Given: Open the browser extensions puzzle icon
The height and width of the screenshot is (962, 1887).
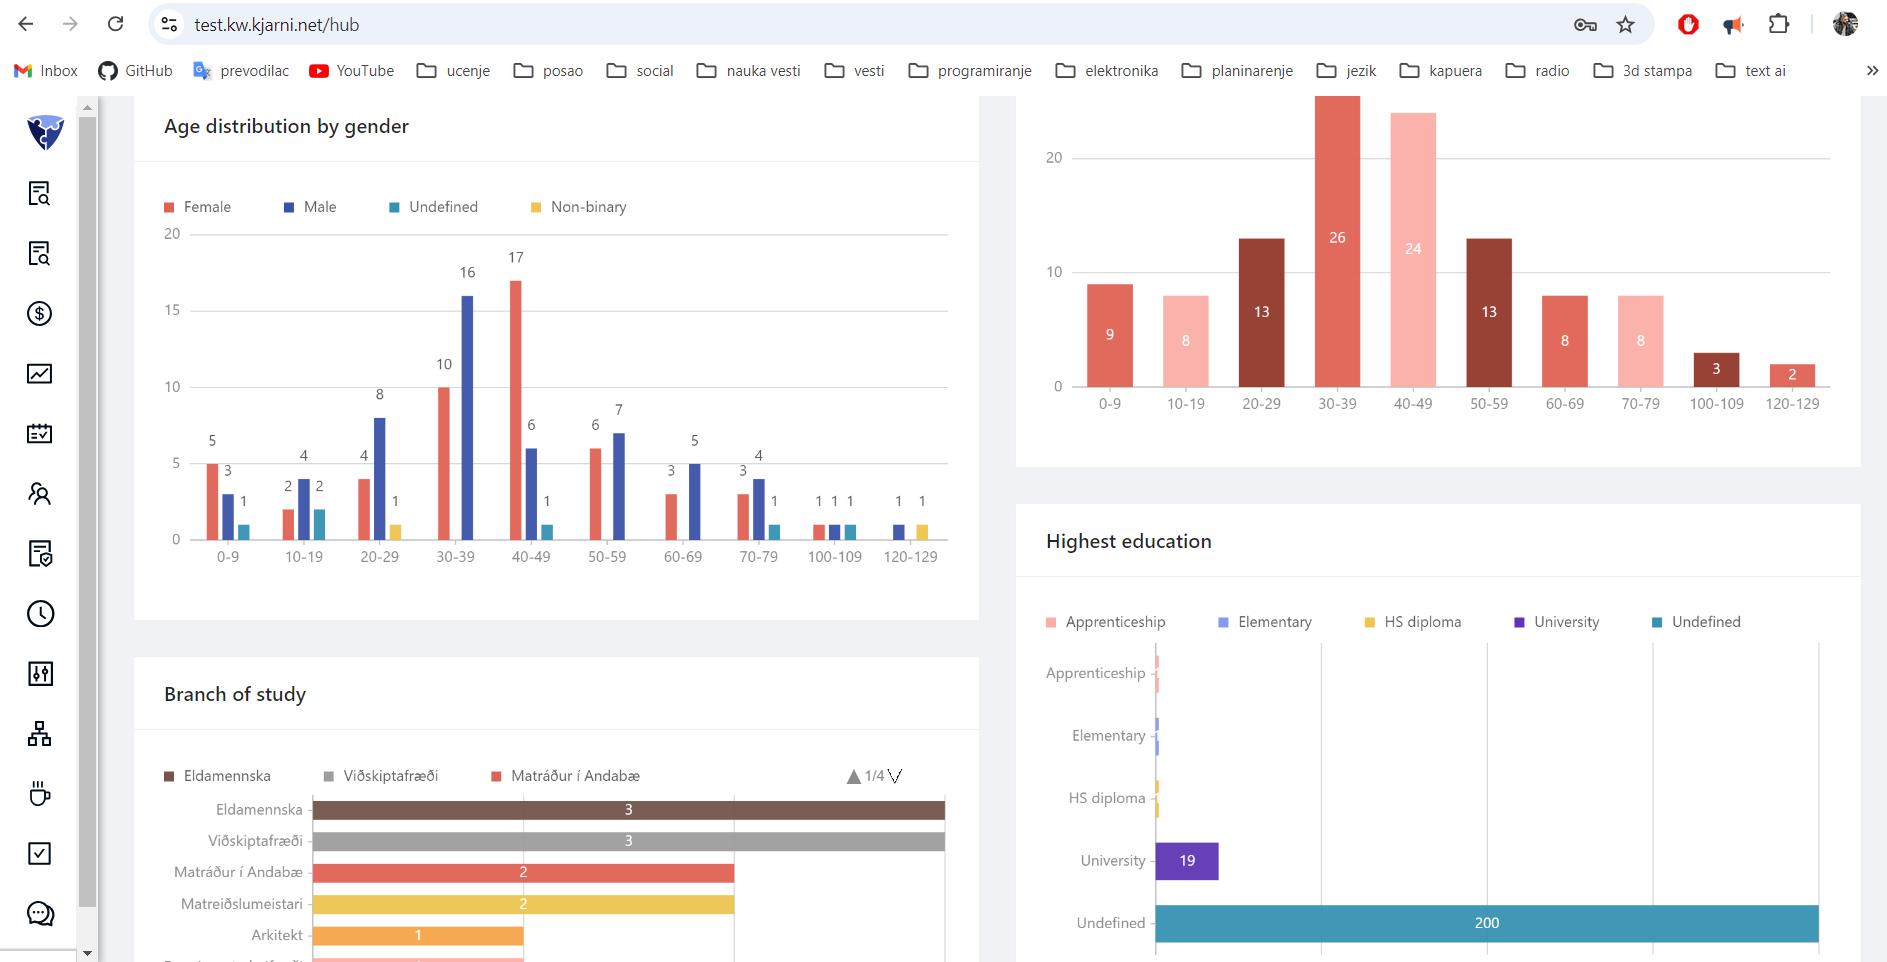Looking at the screenshot, I should point(1778,24).
